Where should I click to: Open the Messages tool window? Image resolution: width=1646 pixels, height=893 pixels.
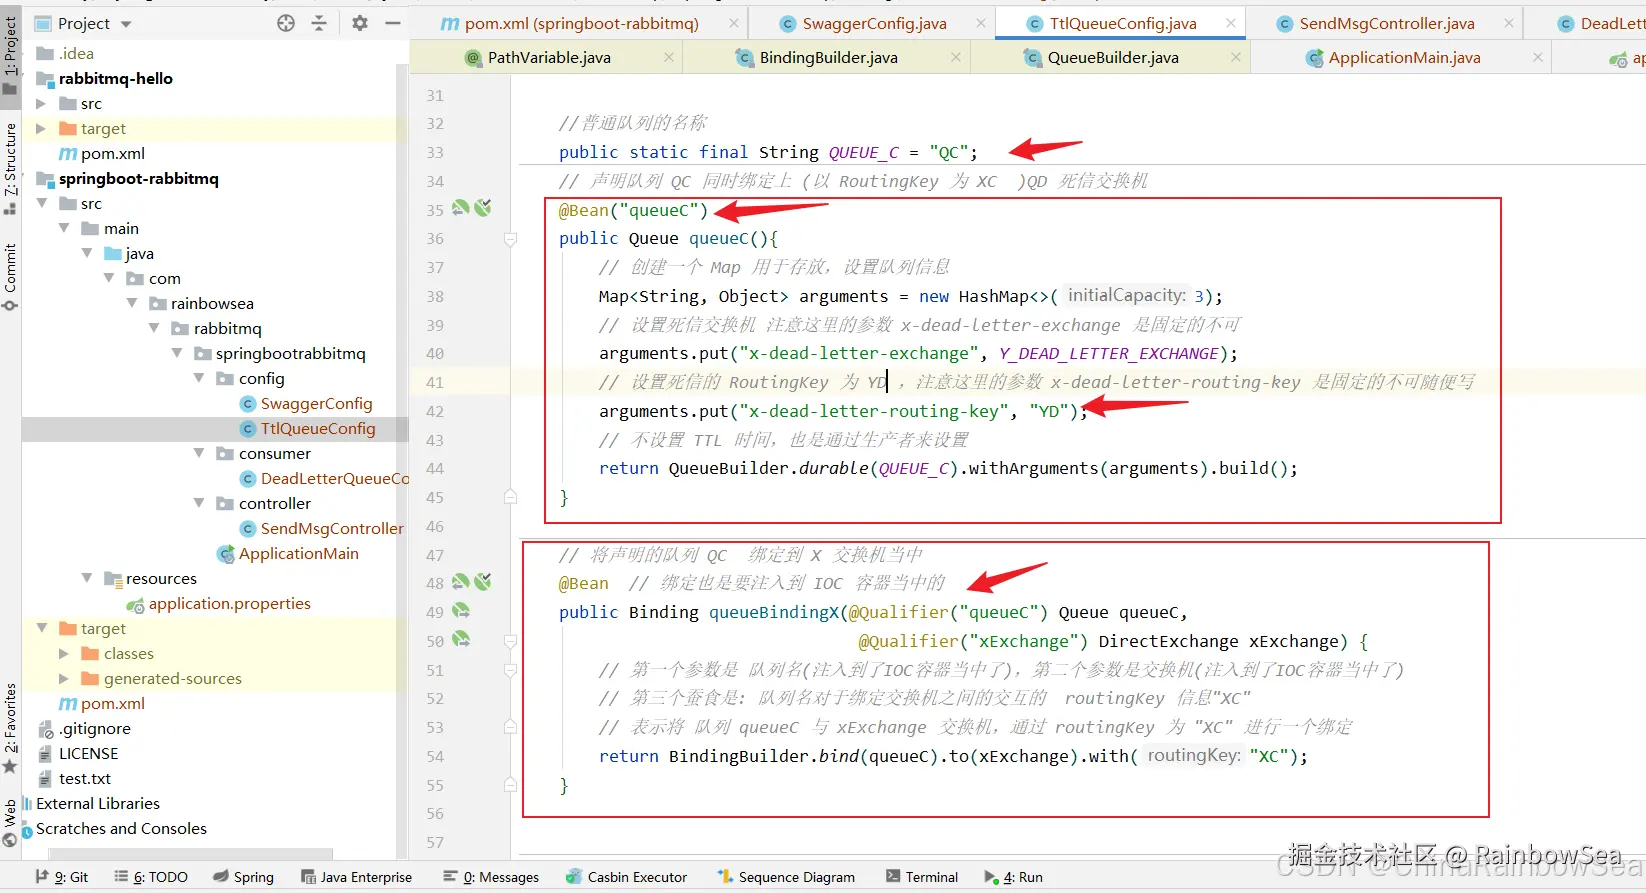click(x=491, y=877)
